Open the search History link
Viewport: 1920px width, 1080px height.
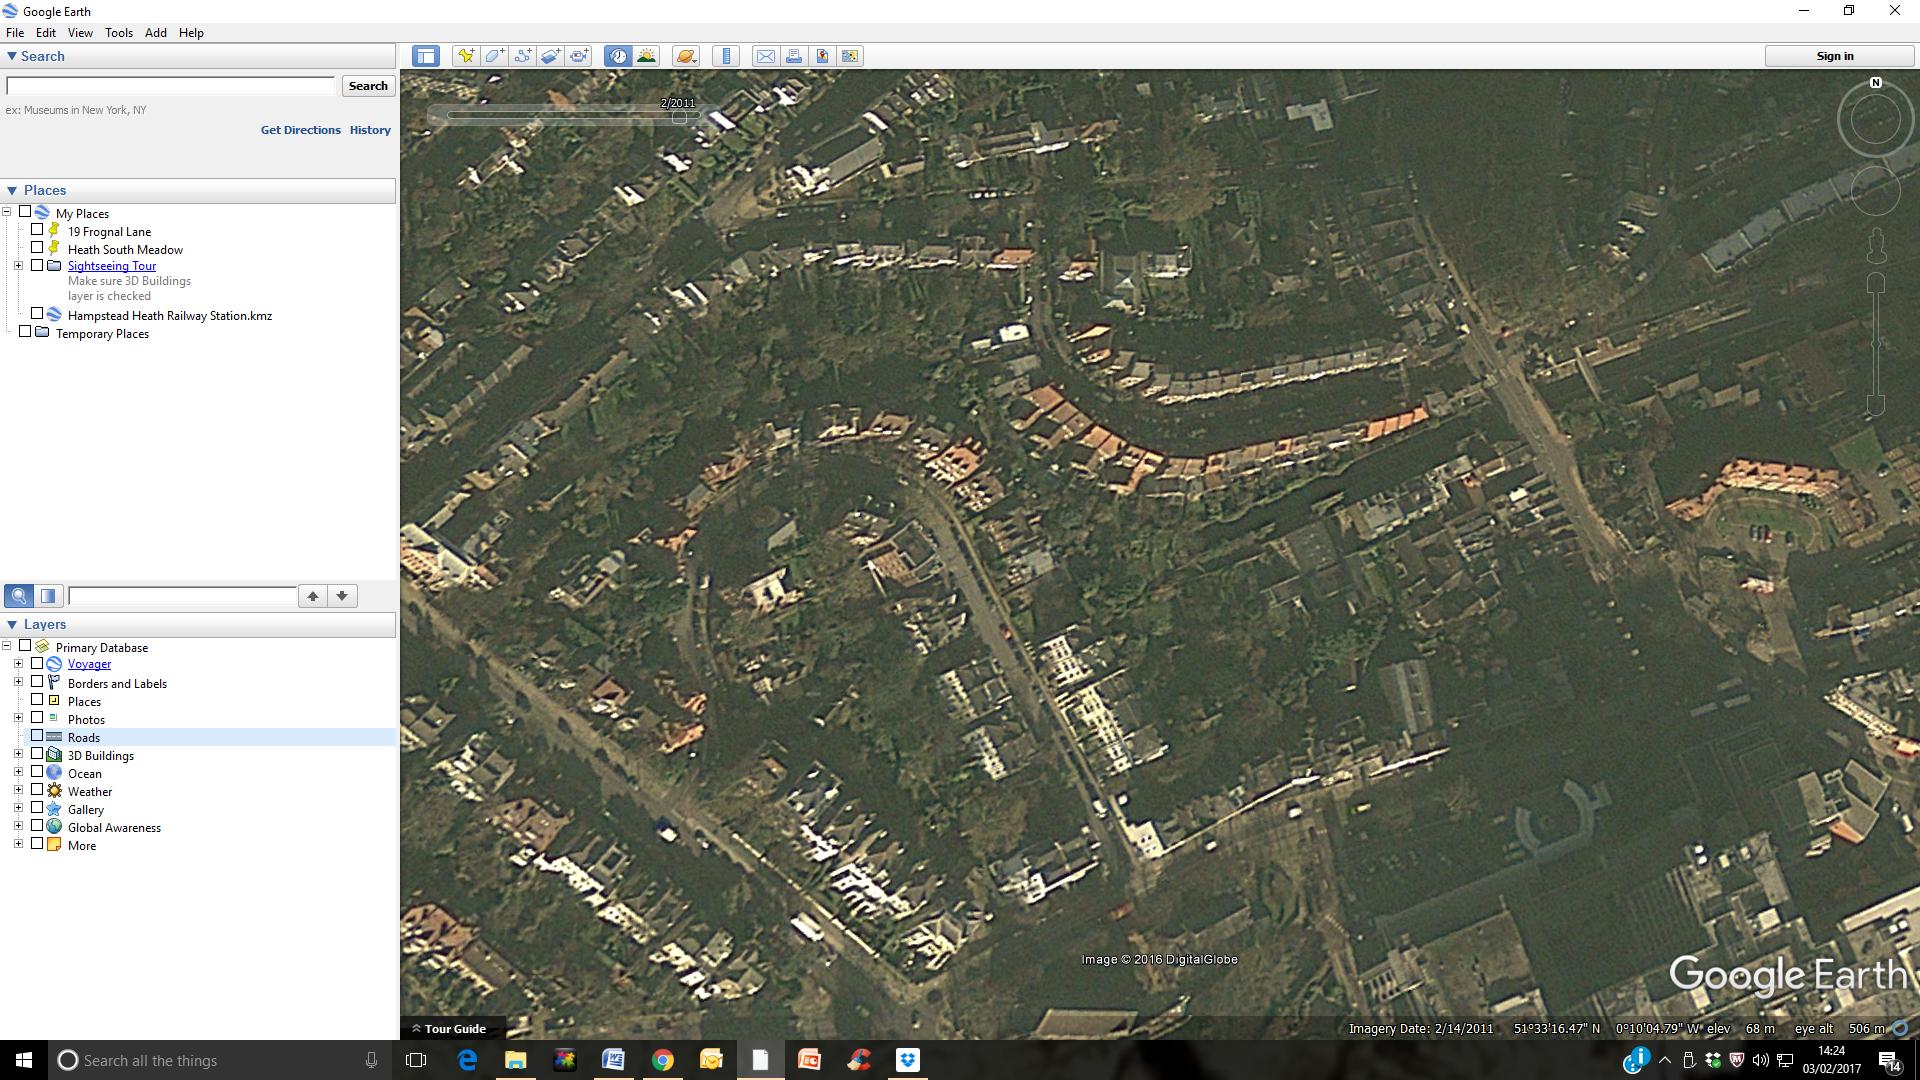pos(370,130)
